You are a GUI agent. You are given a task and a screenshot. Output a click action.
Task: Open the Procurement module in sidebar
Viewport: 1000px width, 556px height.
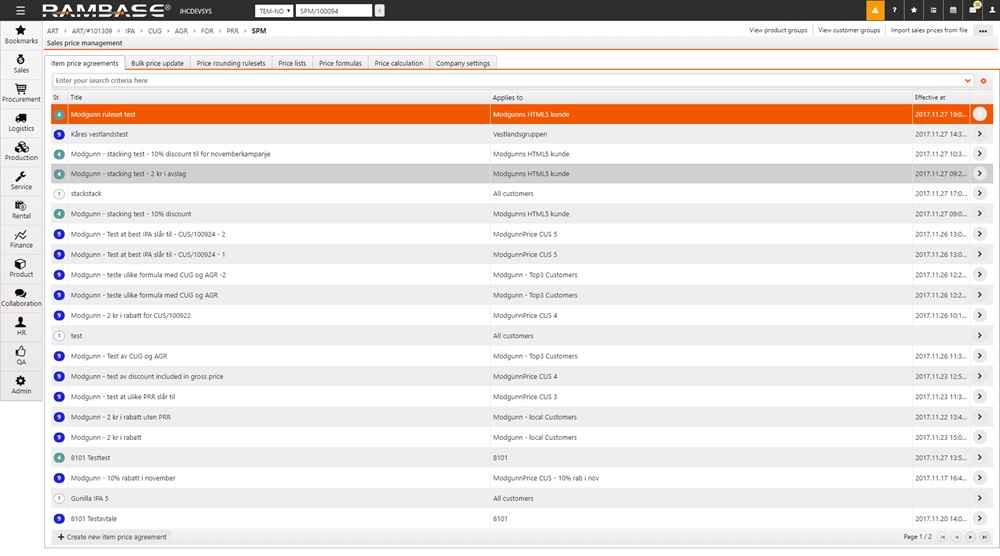[21, 93]
